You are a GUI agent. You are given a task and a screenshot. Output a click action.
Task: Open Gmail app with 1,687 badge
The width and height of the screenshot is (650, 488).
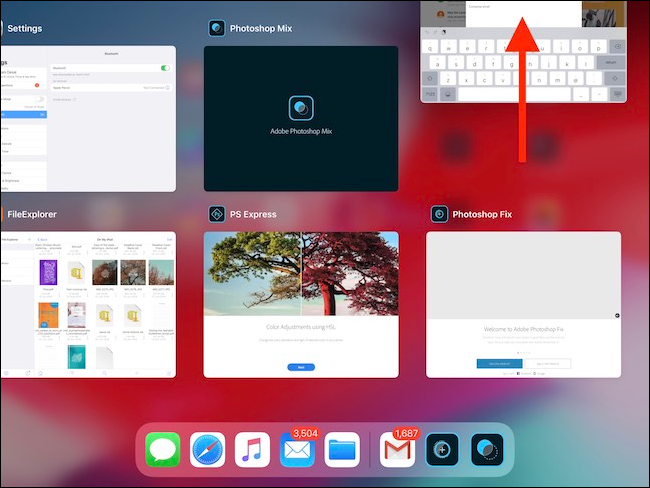398,449
